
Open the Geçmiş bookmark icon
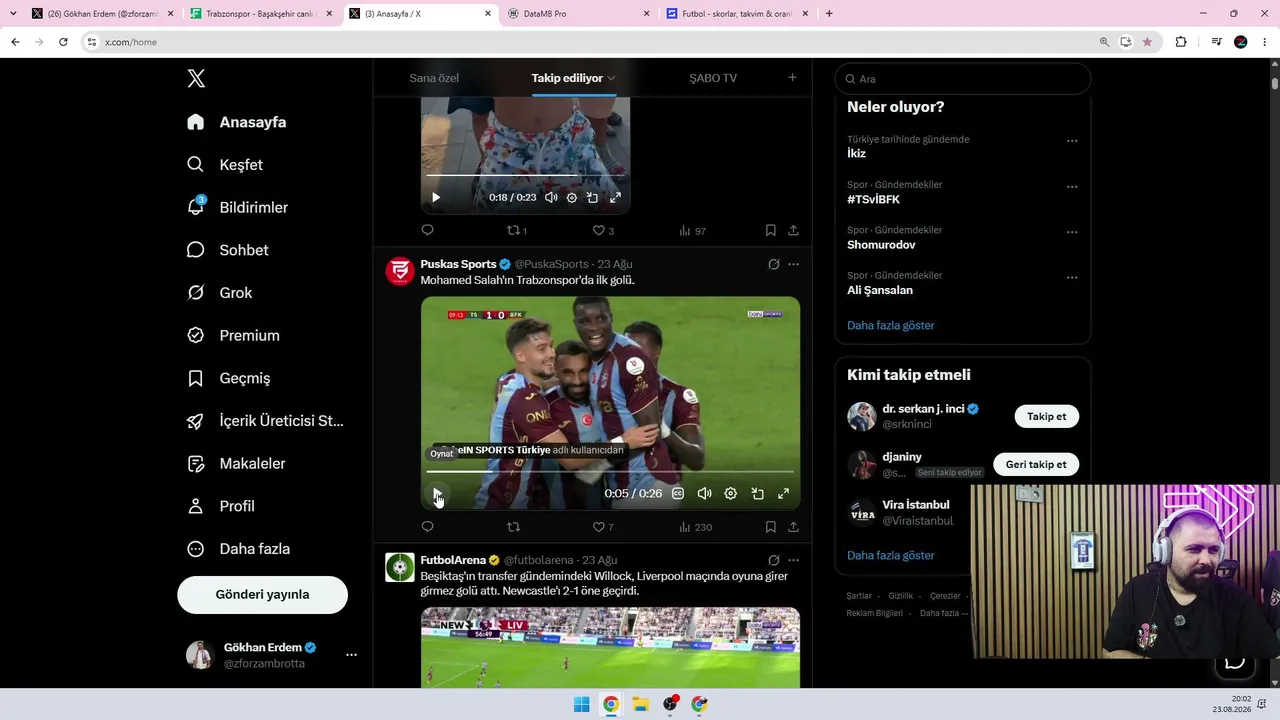tap(196, 378)
